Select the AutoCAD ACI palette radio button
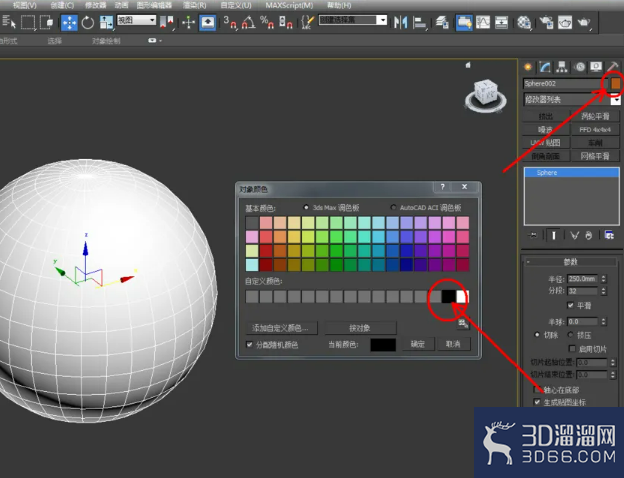The image size is (624, 478). 393,207
